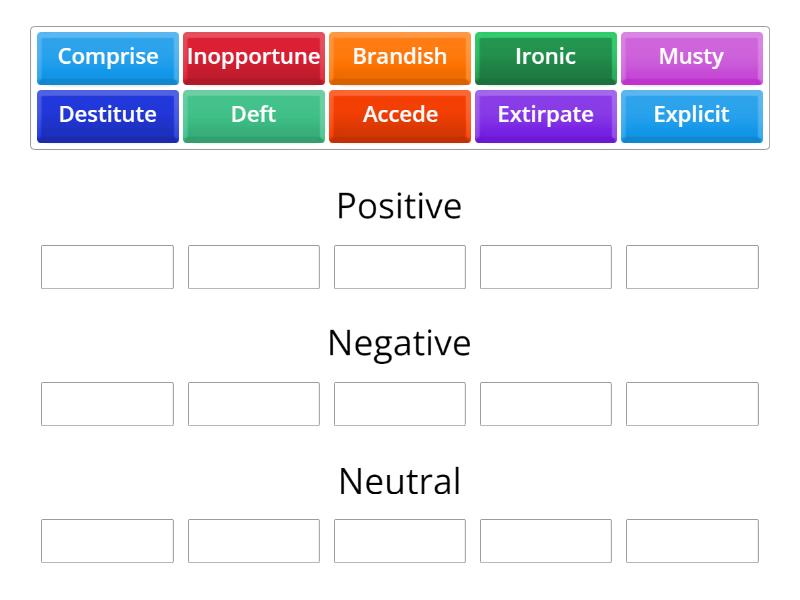Click the Explicit word tile
The image size is (800, 600).
point(692,115)
